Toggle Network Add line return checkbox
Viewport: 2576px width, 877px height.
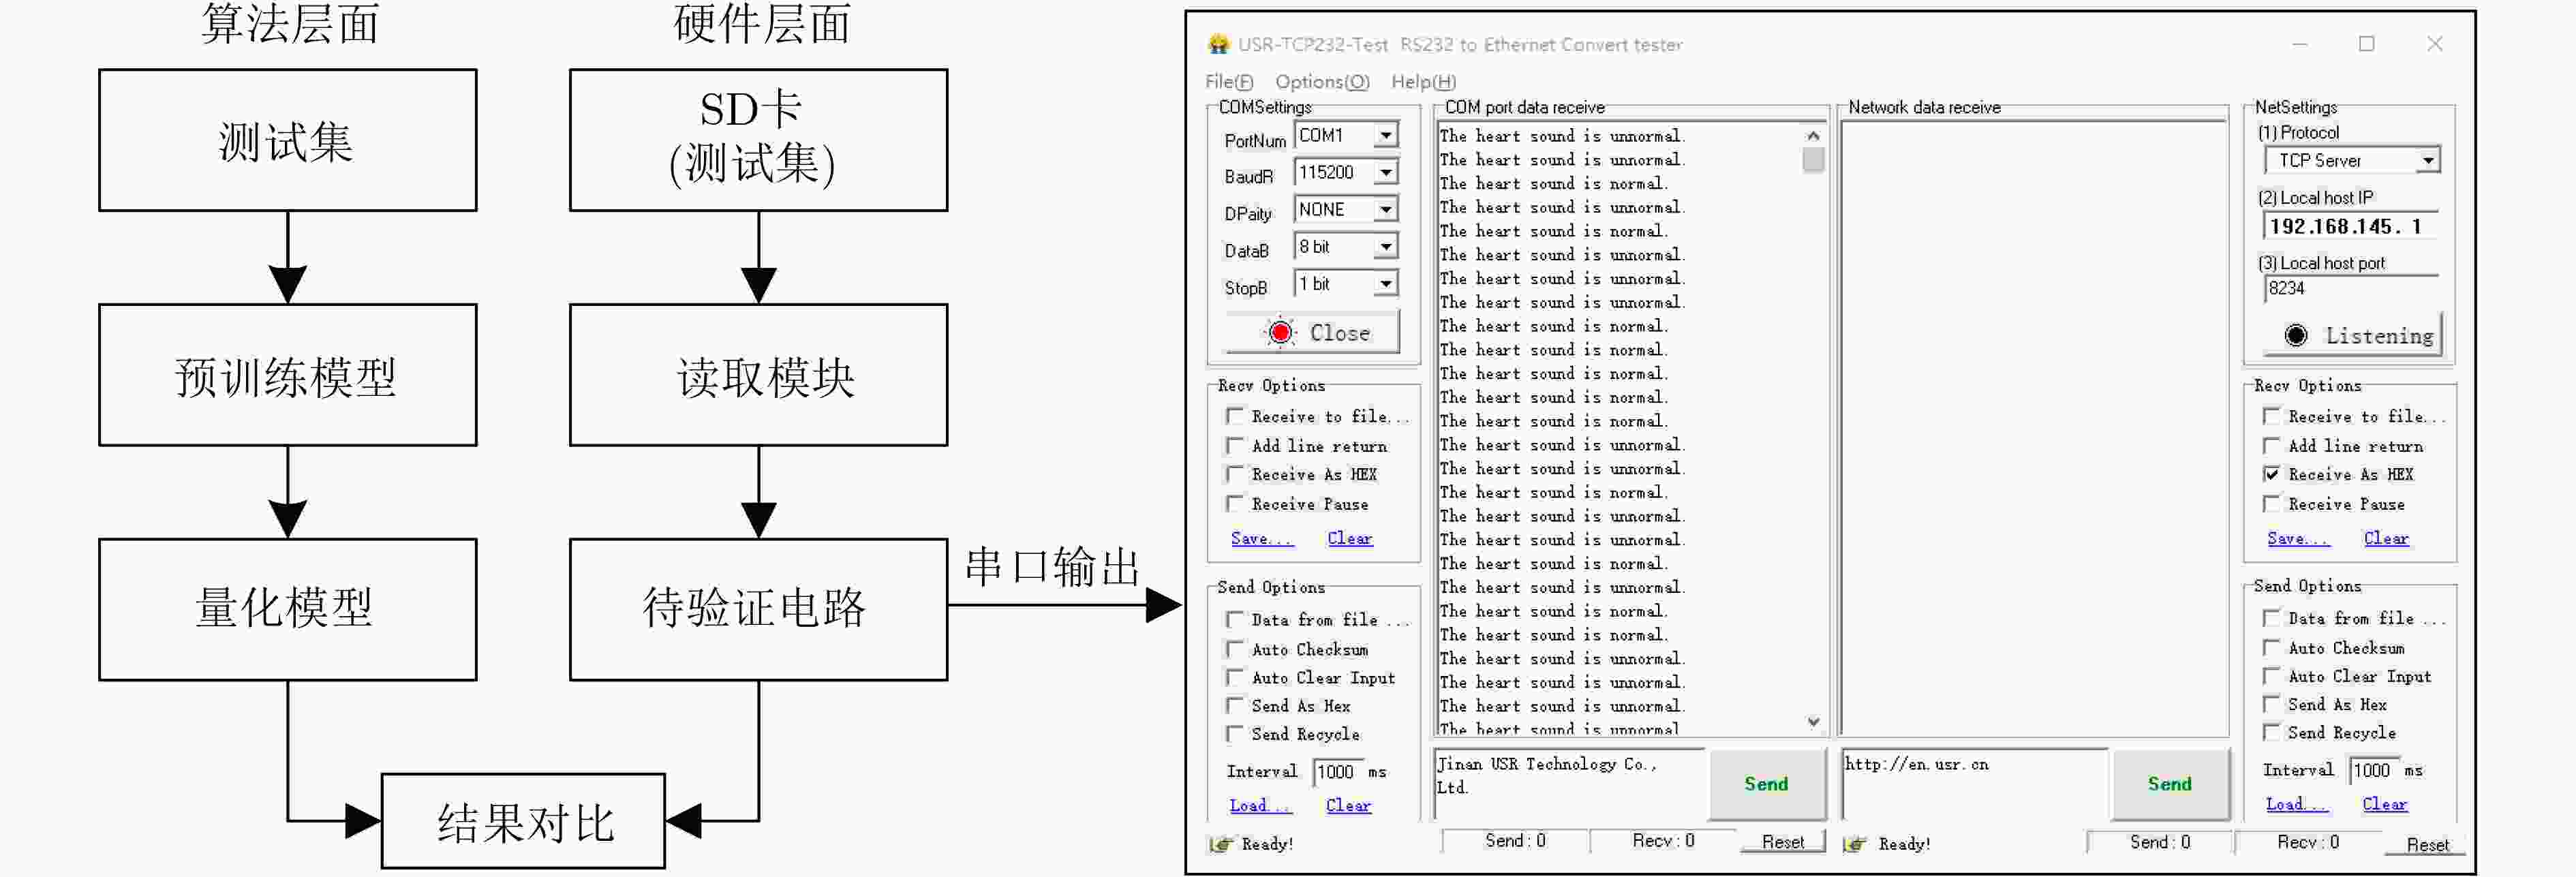pyautogui.click(x=2272, y=445)
